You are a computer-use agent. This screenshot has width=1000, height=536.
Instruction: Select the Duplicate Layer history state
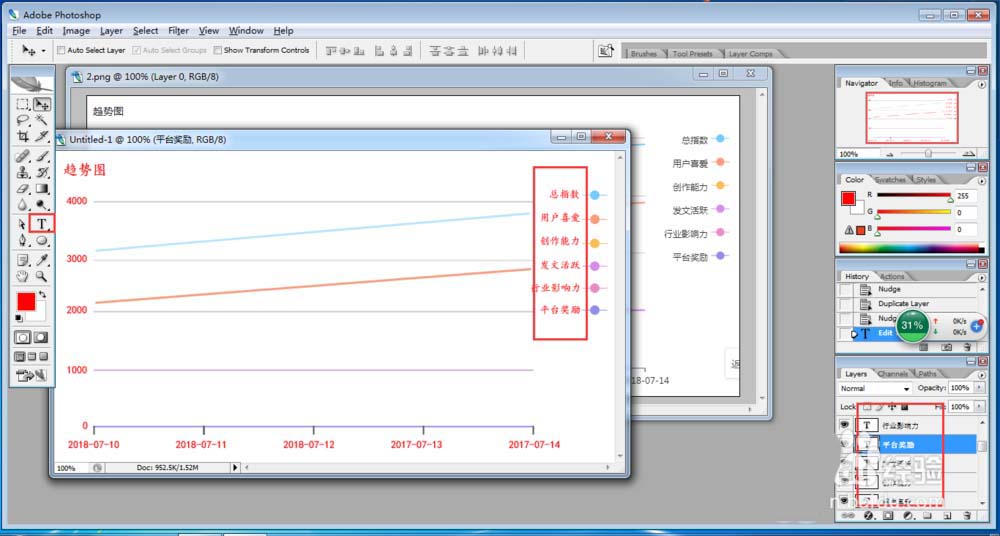pyautogui.click(x=903, y=303)
